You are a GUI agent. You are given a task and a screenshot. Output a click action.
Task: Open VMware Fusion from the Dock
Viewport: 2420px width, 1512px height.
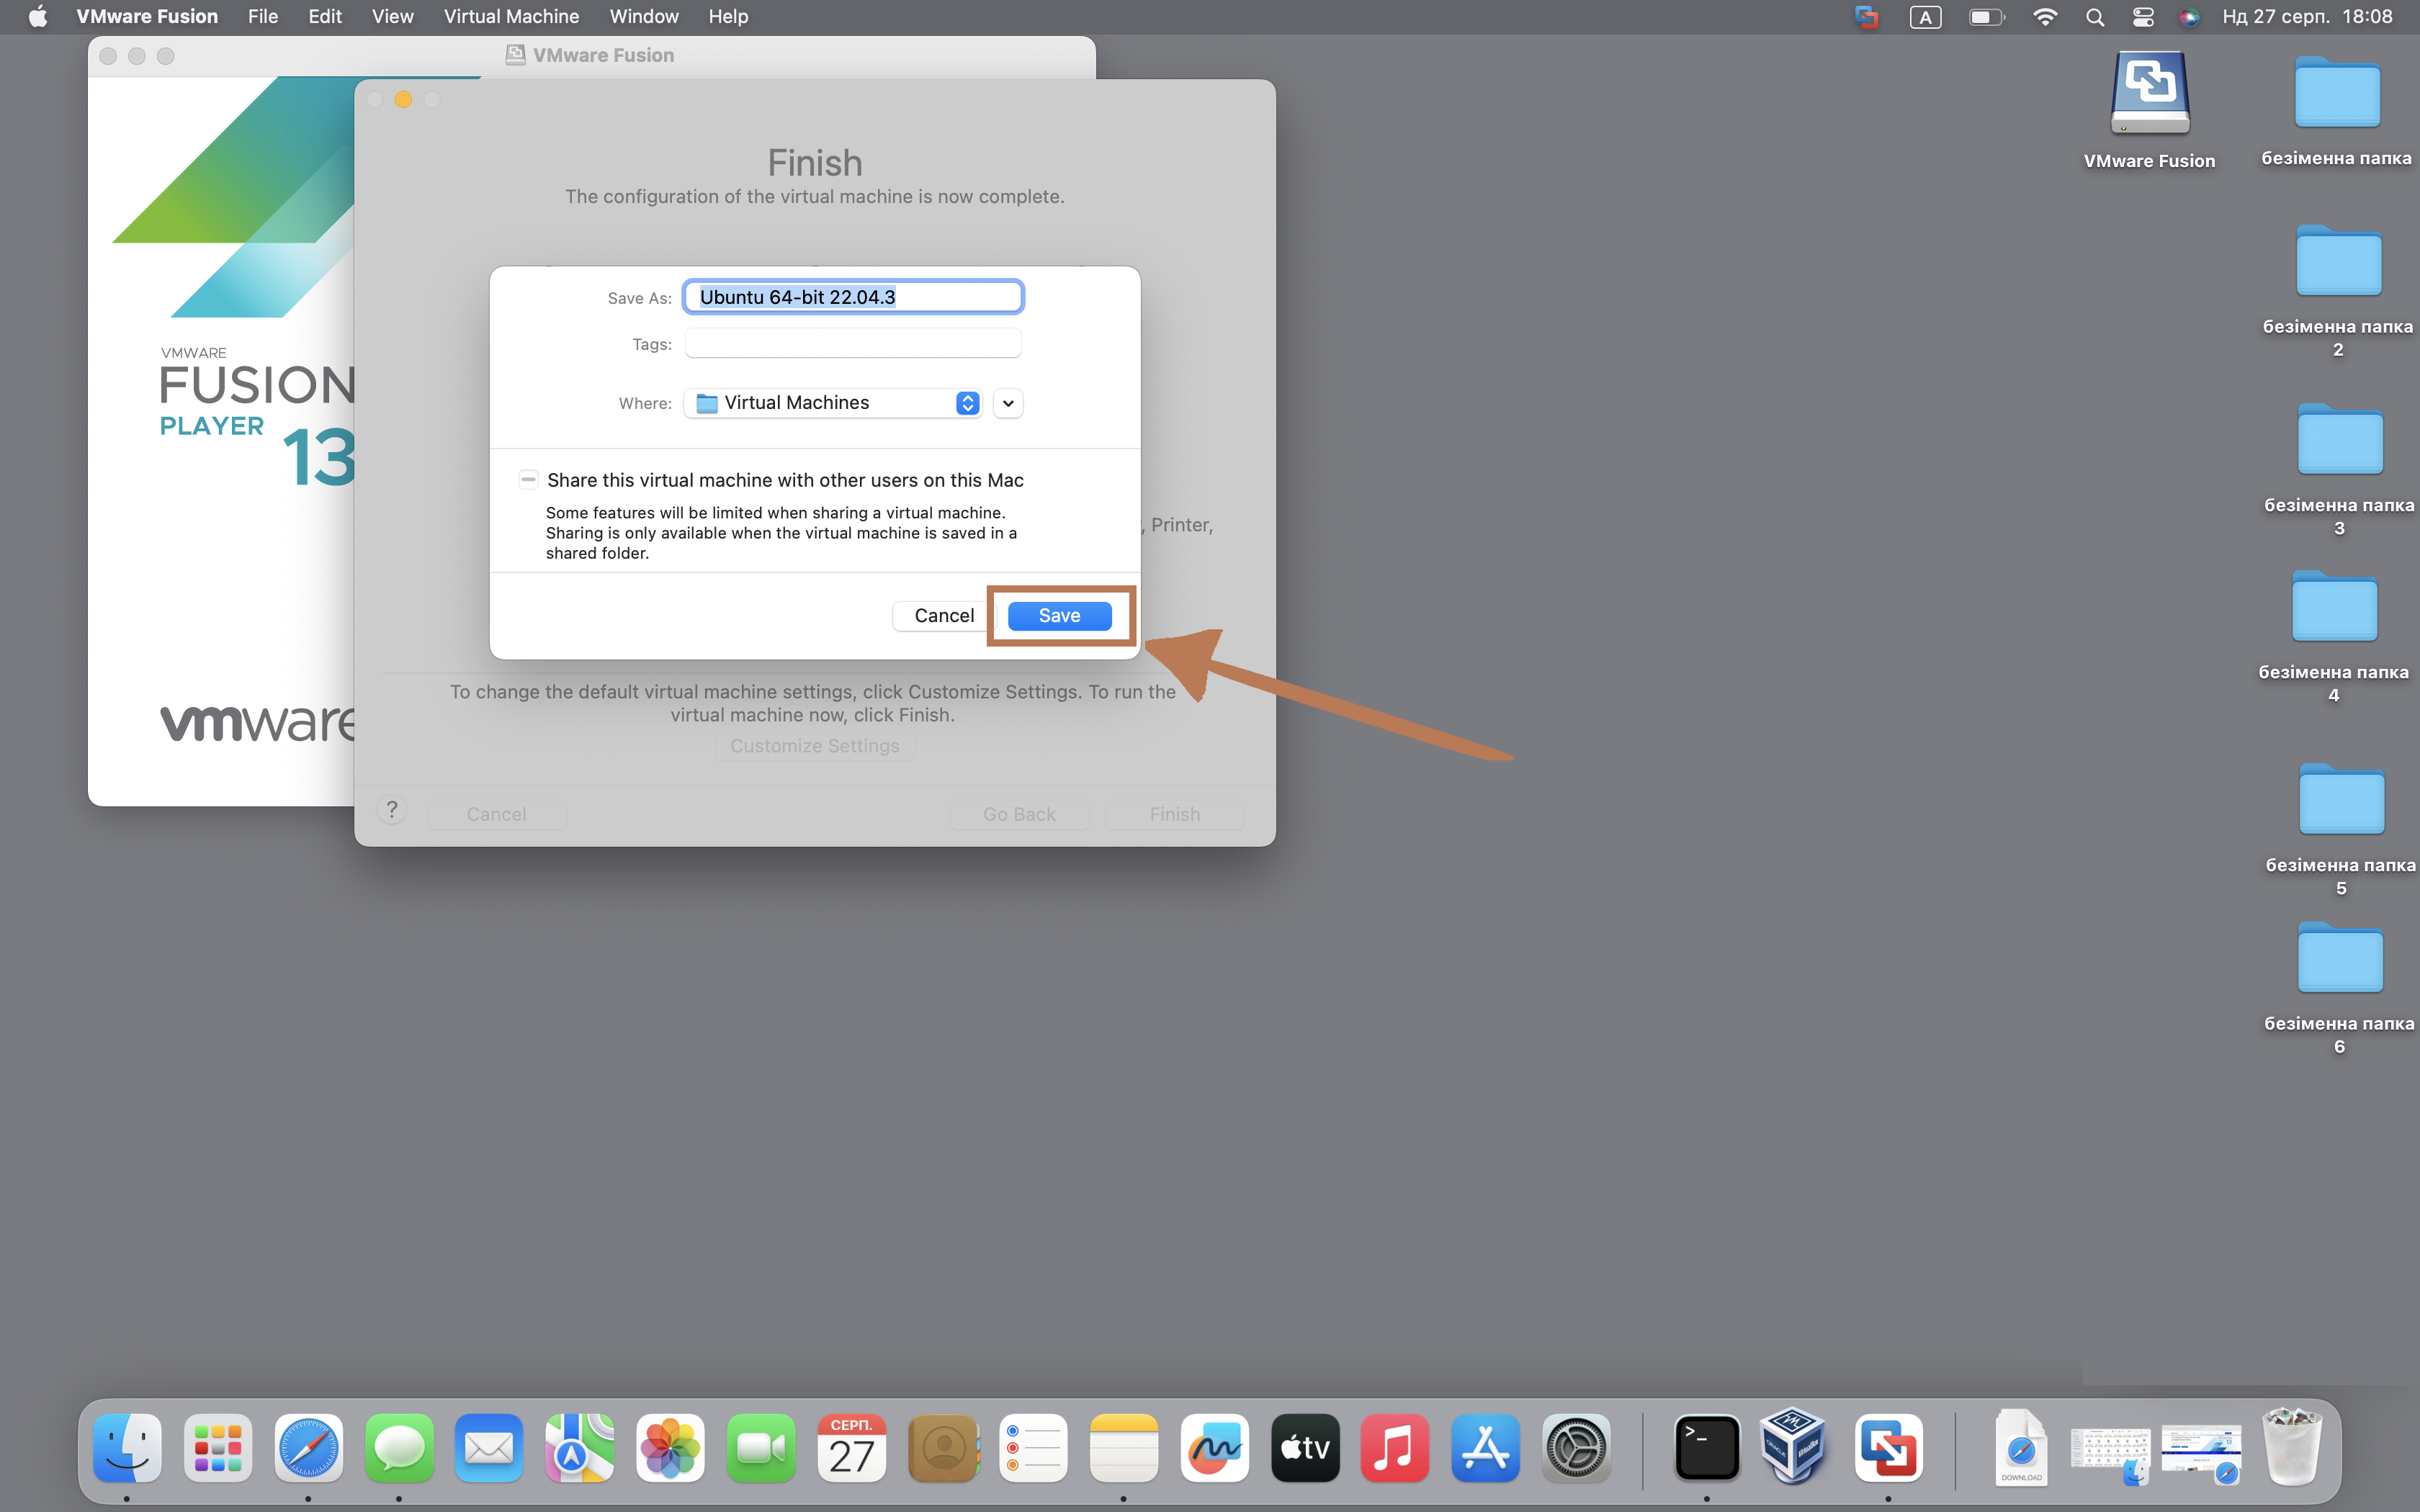1888,1447
